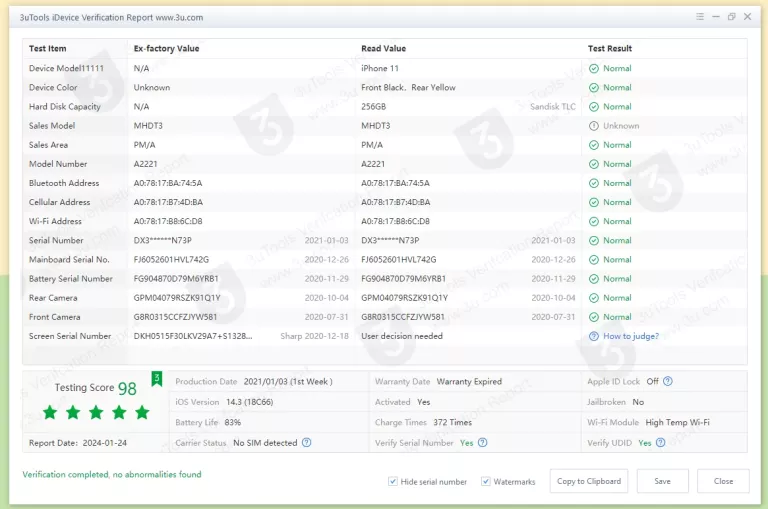Image resolution: width=768 pixels, height=509 pixels.
Task: Click the Test Item column header
Action: 48,48
